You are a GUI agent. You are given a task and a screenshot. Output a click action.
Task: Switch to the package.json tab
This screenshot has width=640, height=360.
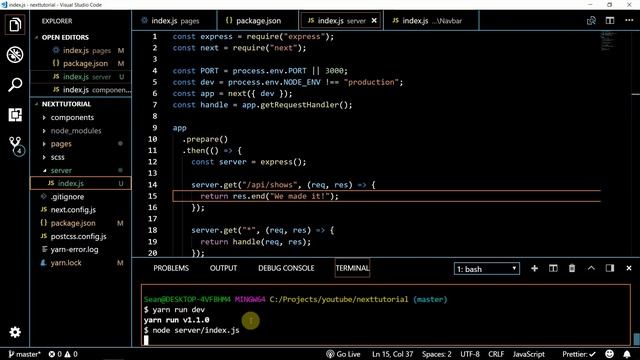[258, 20]
